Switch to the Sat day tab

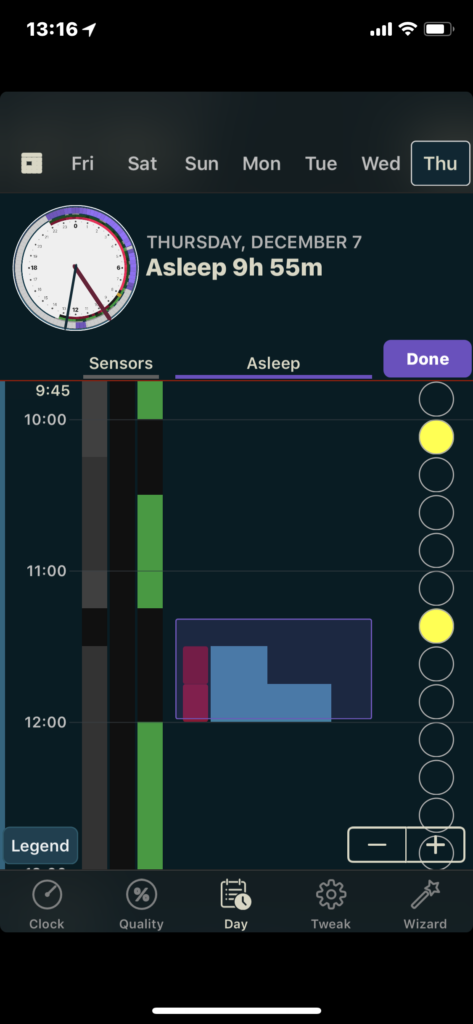tap(142, 163)
